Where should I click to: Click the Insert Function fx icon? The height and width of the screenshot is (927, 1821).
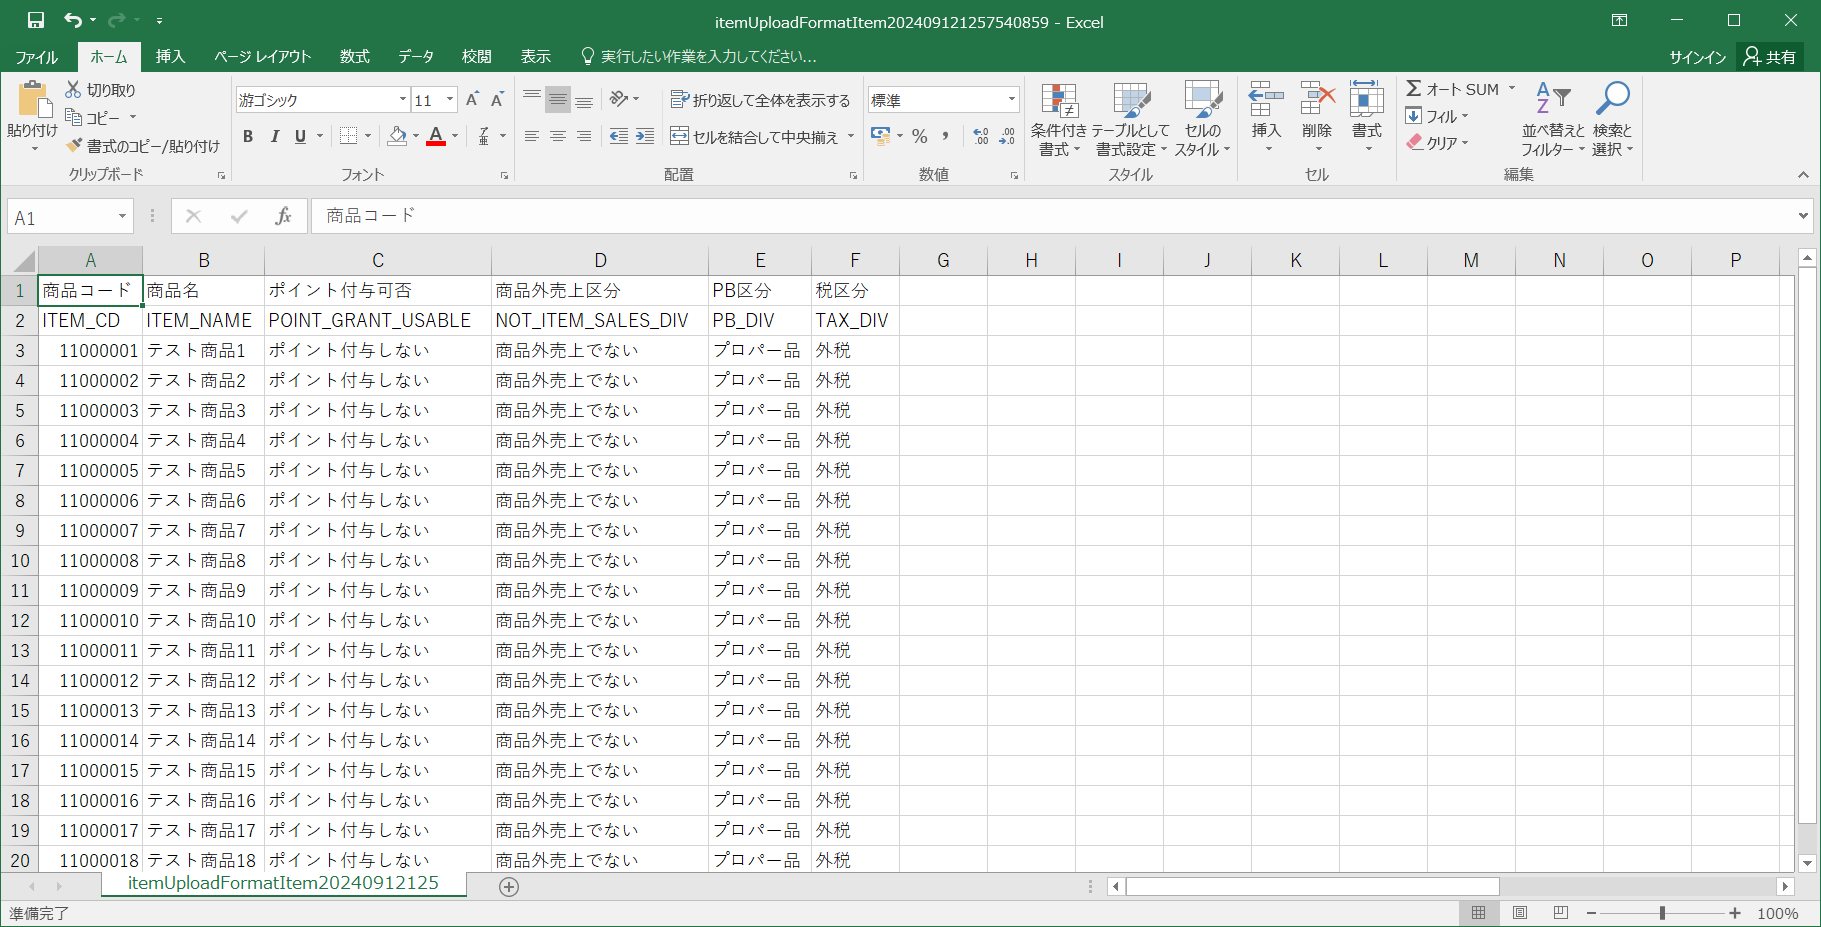point(283,216)
